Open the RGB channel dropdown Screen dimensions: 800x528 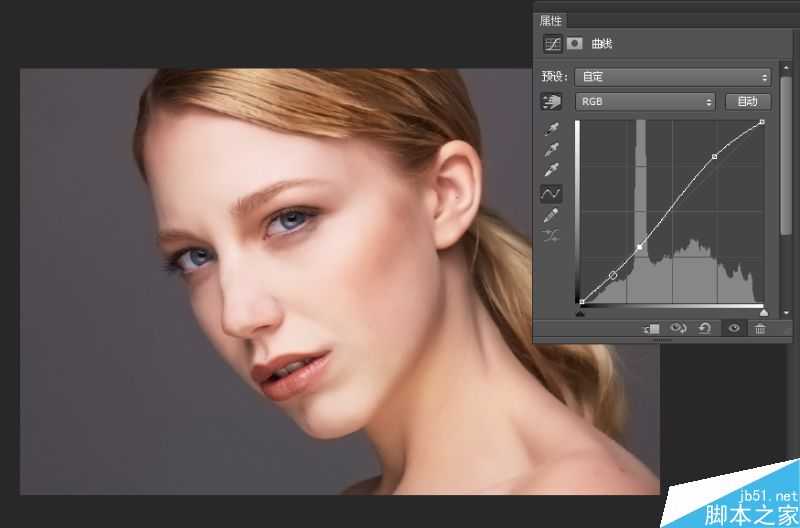tap(645, 101)
